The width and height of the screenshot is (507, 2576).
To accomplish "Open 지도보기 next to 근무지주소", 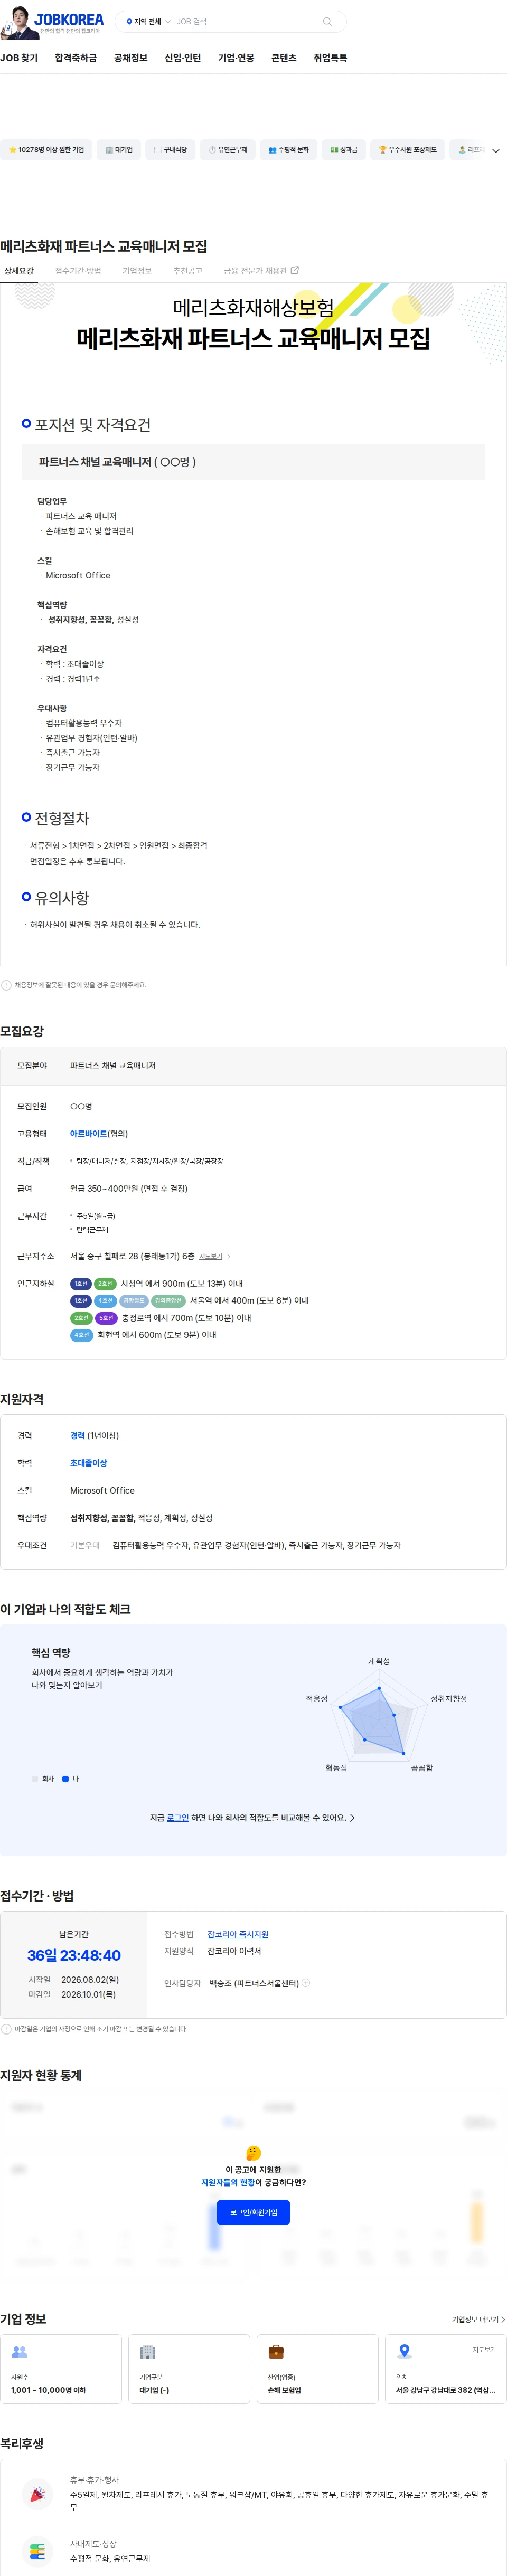I will click(x=214, y=1257).
